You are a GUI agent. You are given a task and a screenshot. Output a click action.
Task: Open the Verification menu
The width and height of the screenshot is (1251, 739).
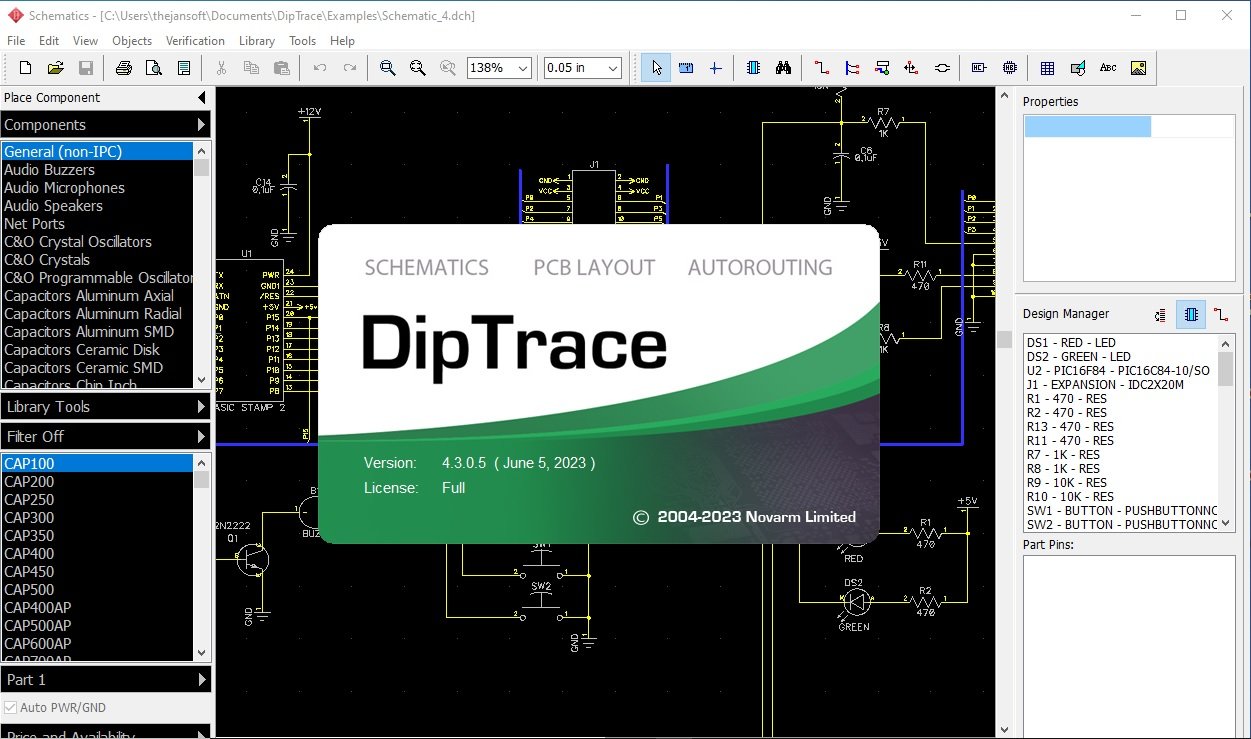(x=195, y=41)
